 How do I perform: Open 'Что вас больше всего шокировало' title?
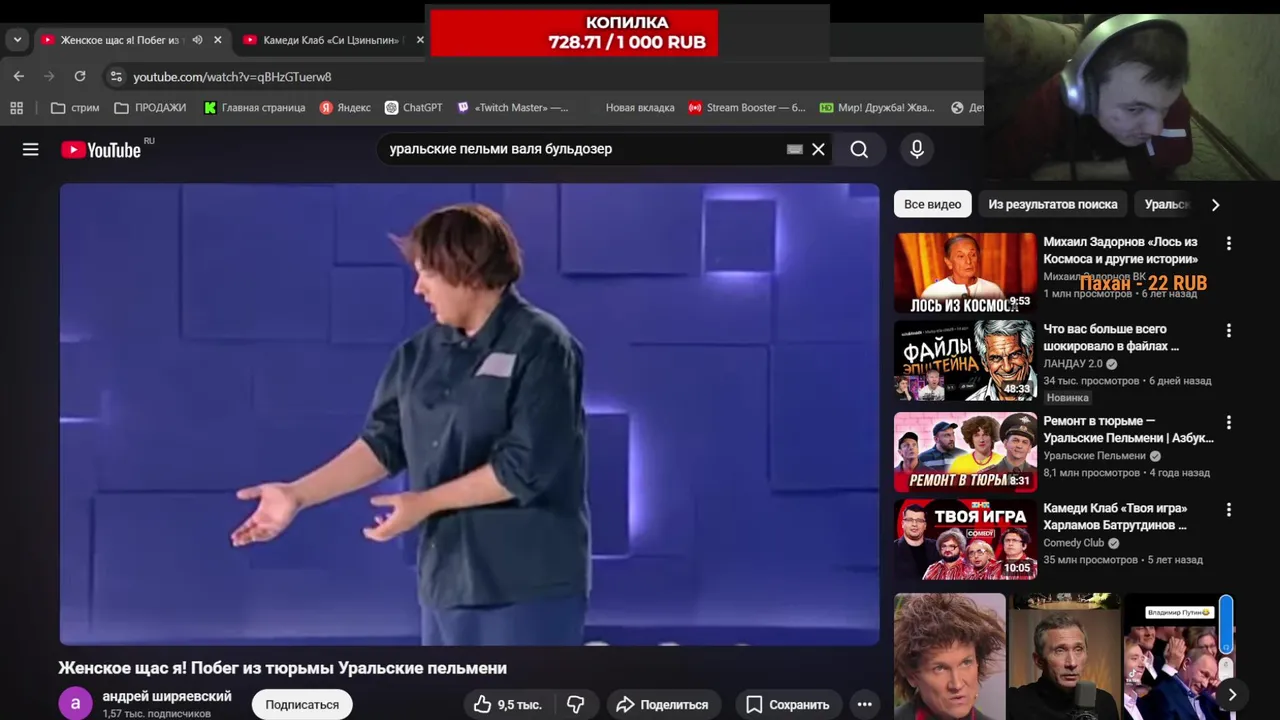click(1111, 337)
